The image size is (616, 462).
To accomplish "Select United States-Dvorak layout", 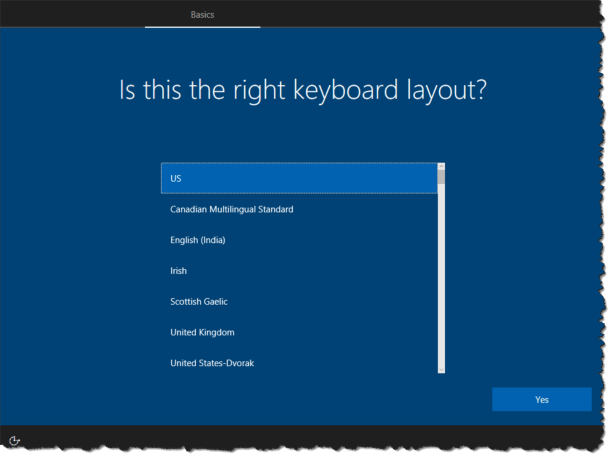I will click(x=298, y=362).
